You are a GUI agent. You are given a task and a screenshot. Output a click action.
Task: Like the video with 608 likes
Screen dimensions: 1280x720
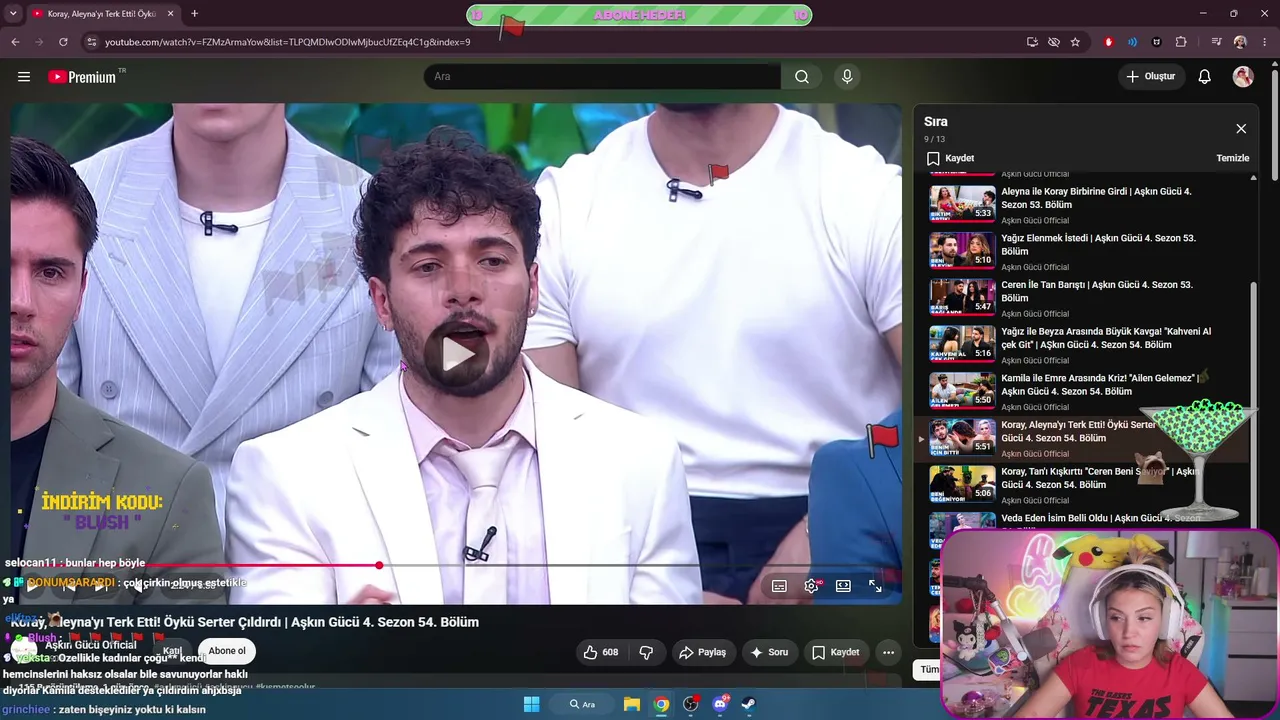[601, 652]
